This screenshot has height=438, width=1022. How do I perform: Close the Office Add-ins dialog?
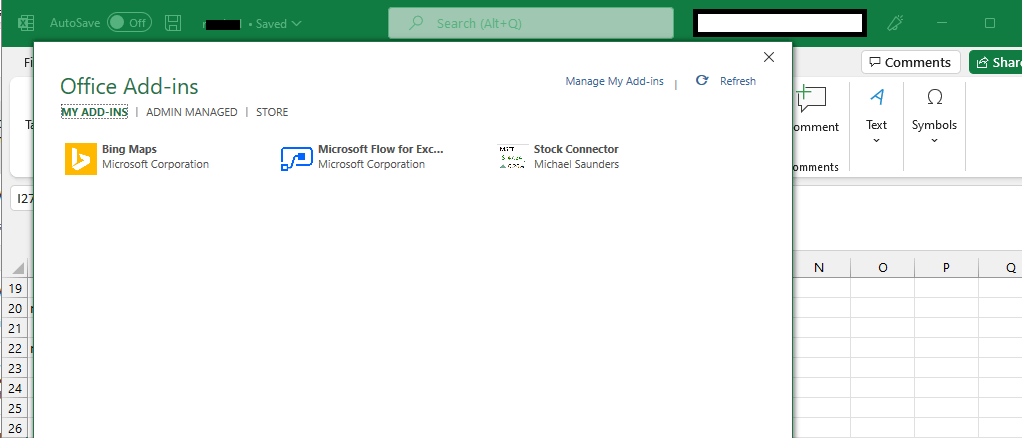click(x=769, y=57)
